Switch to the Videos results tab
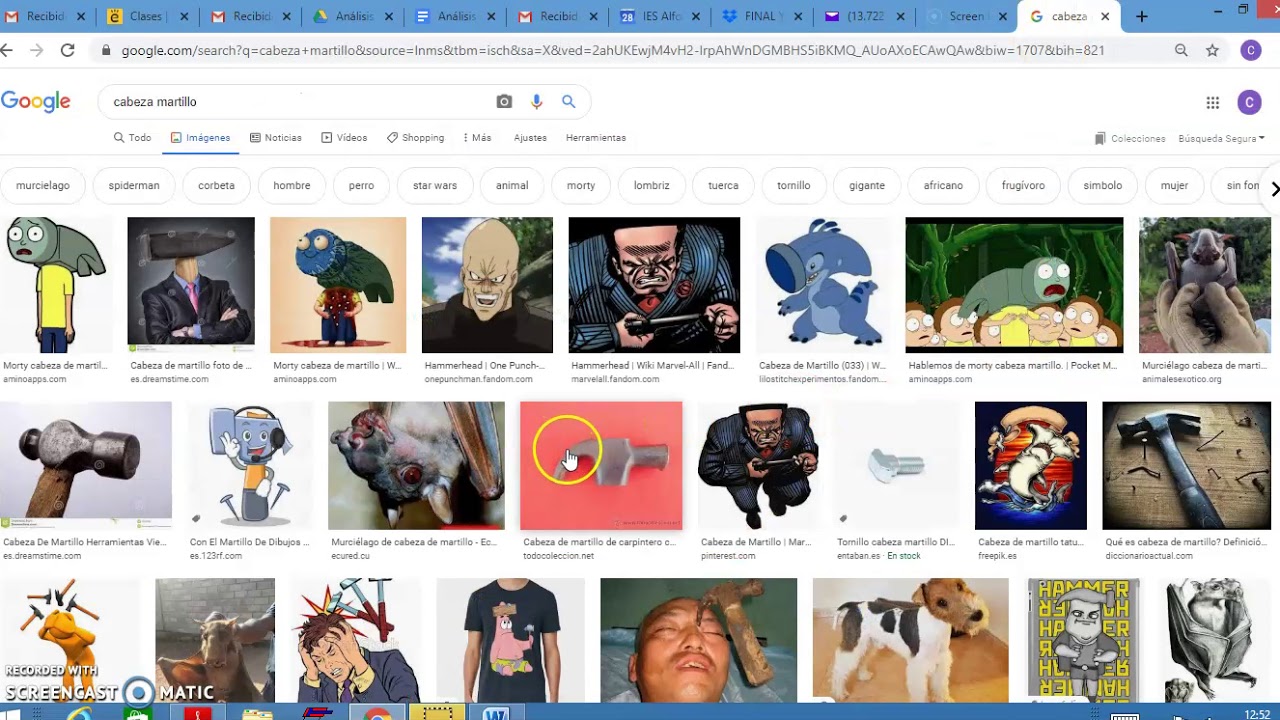 tap(344, 138)
